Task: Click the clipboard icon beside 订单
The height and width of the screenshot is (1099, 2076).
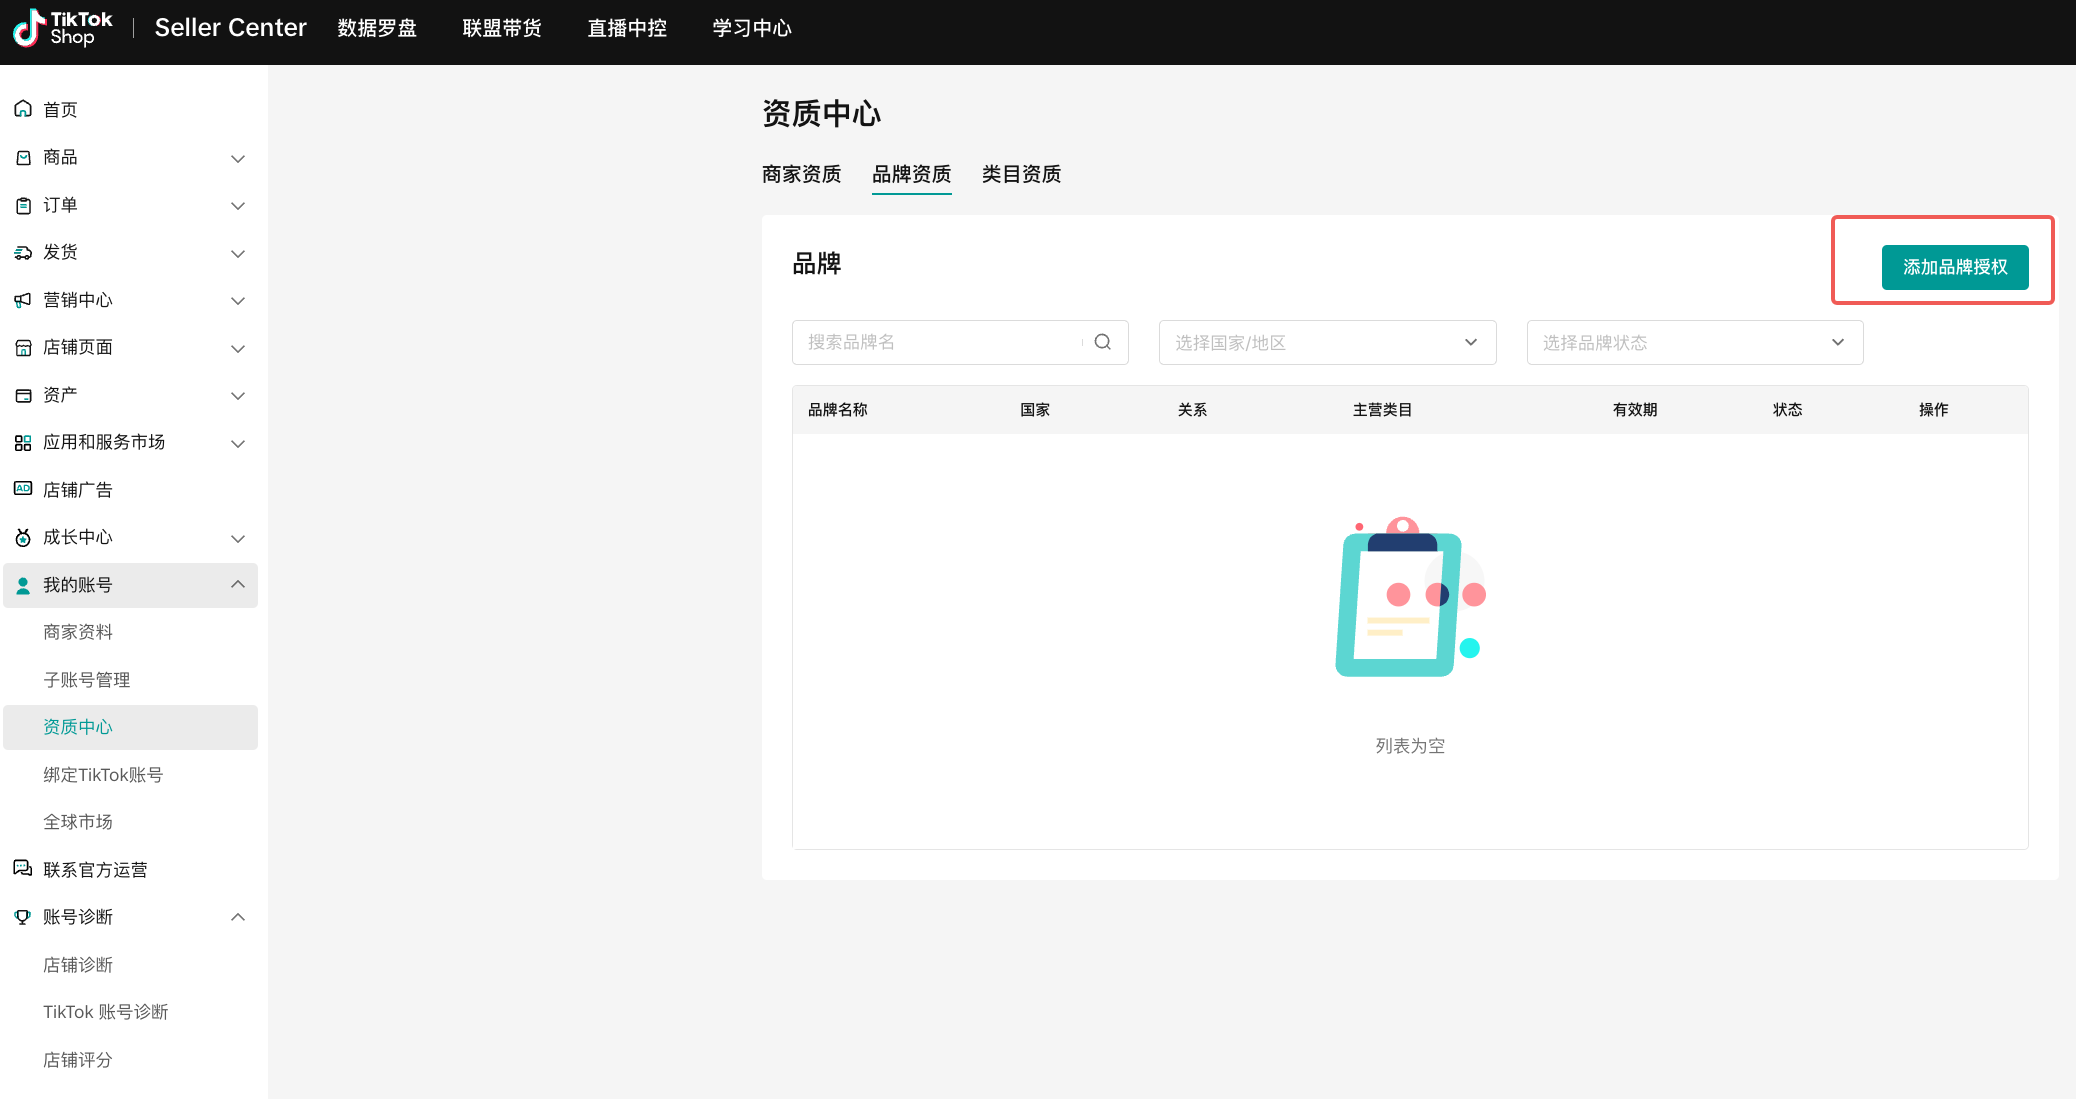Action: pos(23,205)
